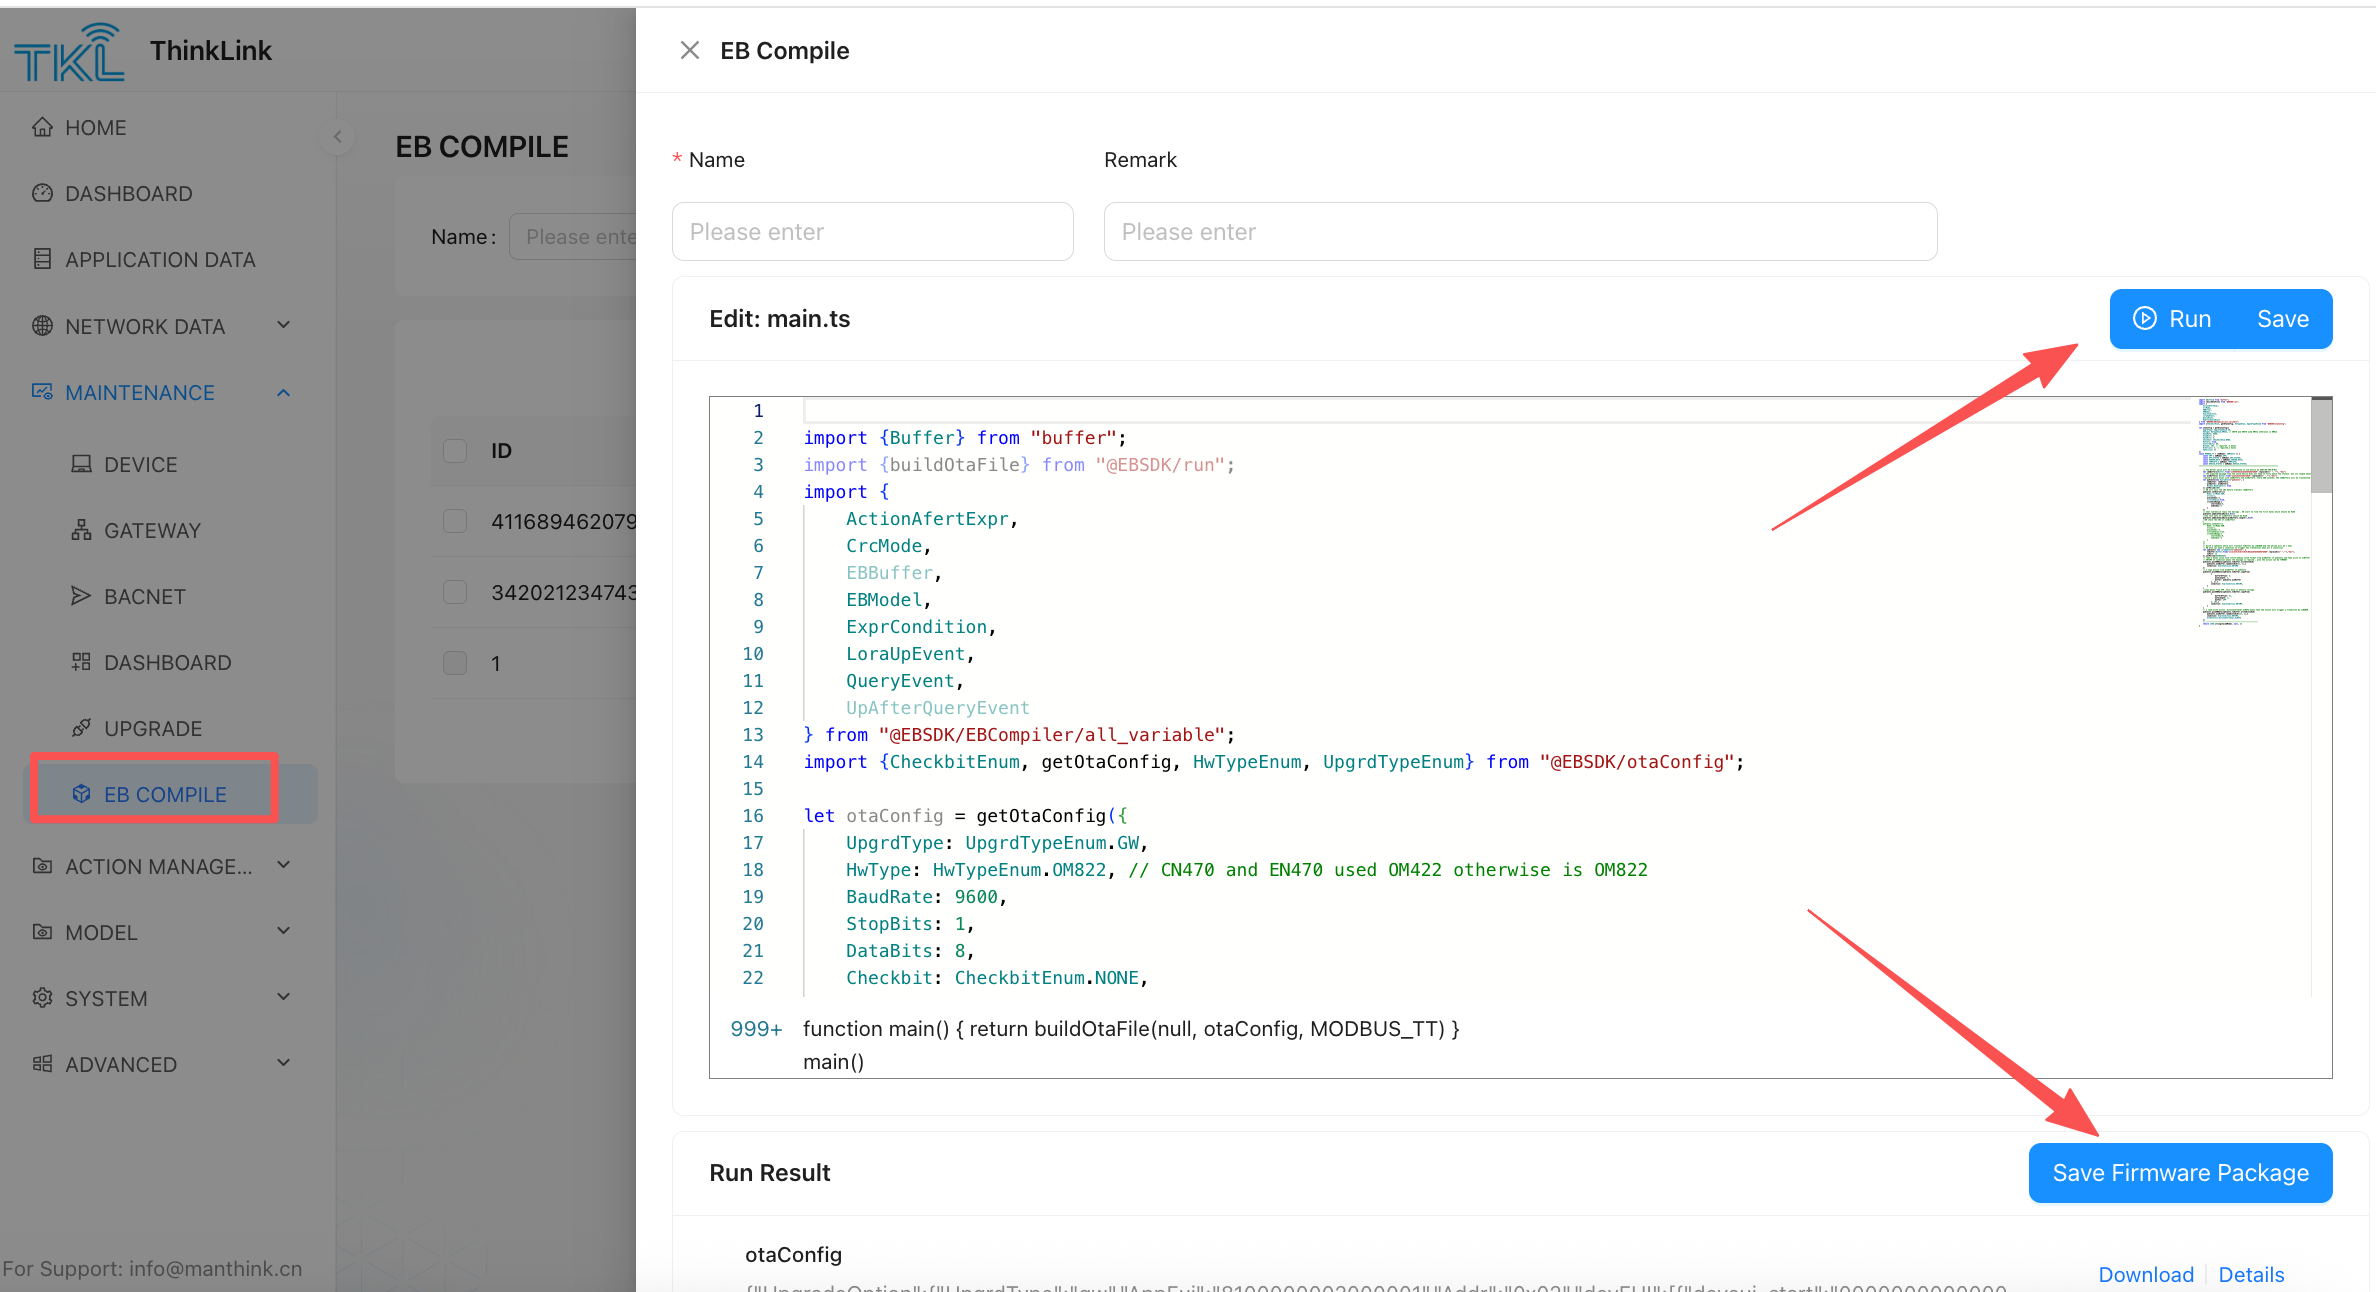Collapse the sidebar with the arrow handle

338,136
